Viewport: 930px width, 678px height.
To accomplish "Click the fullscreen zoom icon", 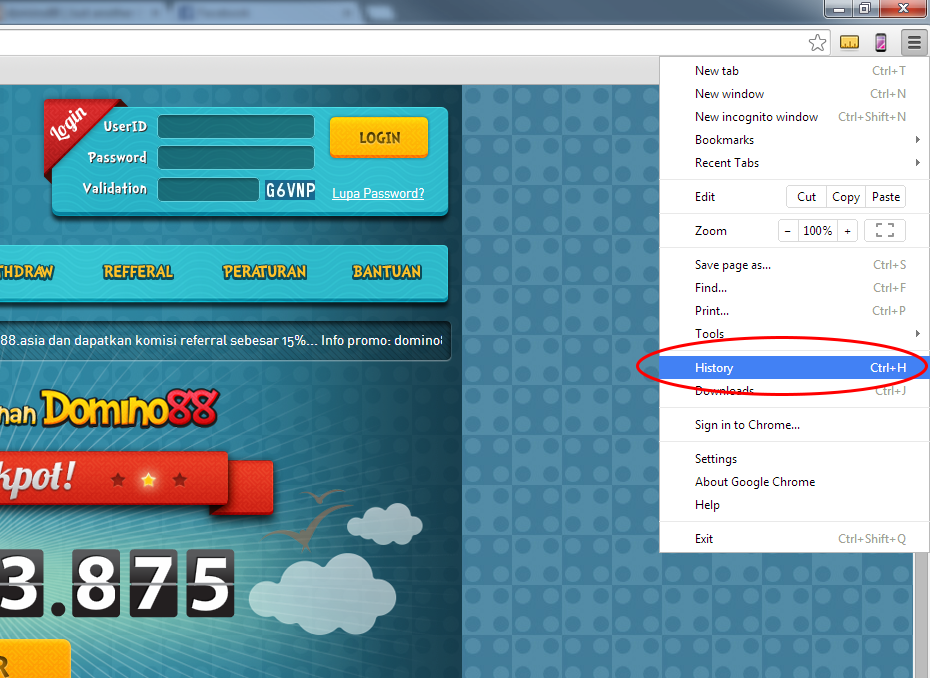I will [885, 230].
